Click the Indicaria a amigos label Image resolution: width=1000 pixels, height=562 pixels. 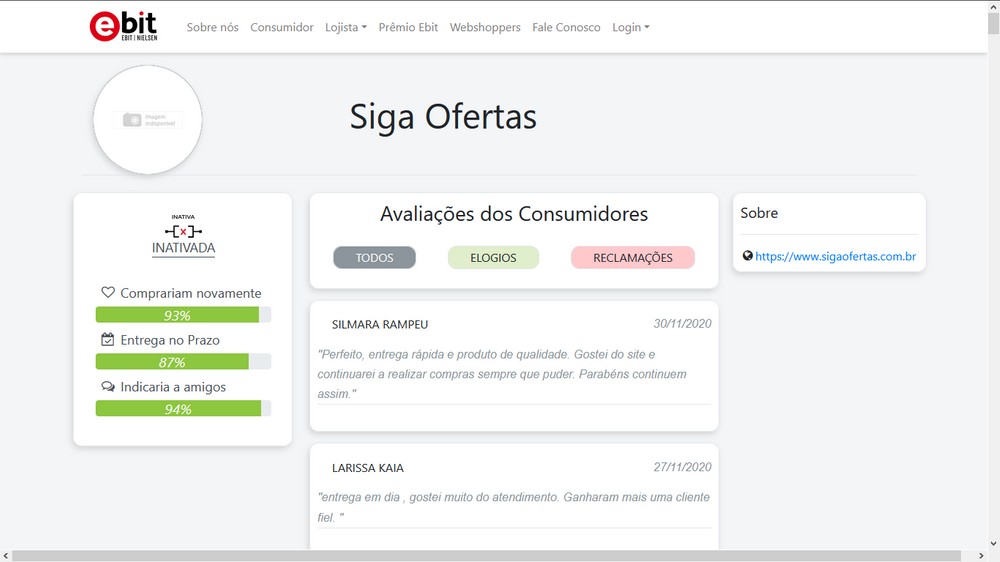click(x=173, y=387)
